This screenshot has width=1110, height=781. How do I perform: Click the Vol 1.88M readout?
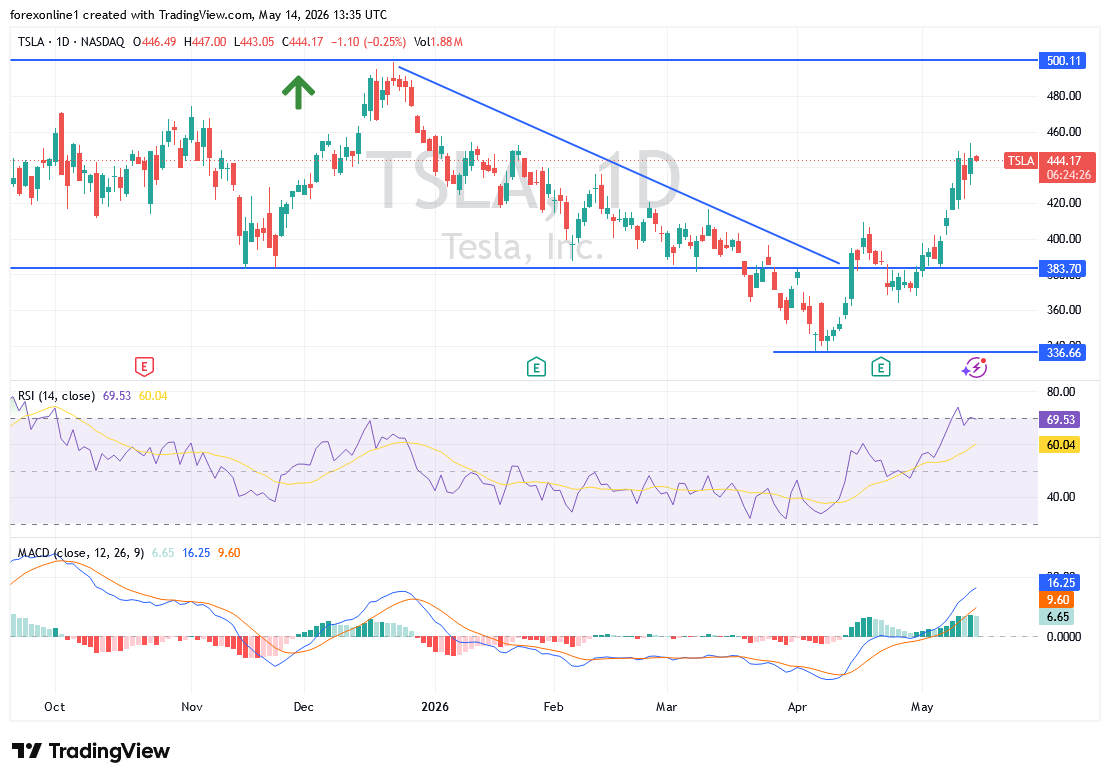click(x=438, y=42)
